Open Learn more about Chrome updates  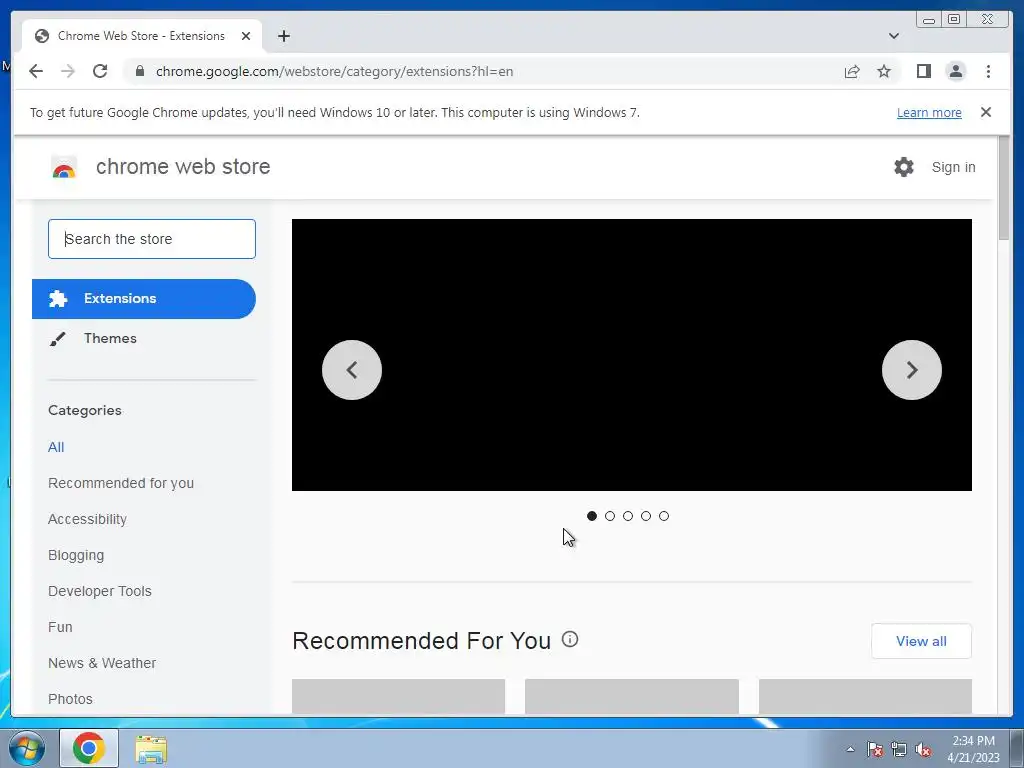929,112
